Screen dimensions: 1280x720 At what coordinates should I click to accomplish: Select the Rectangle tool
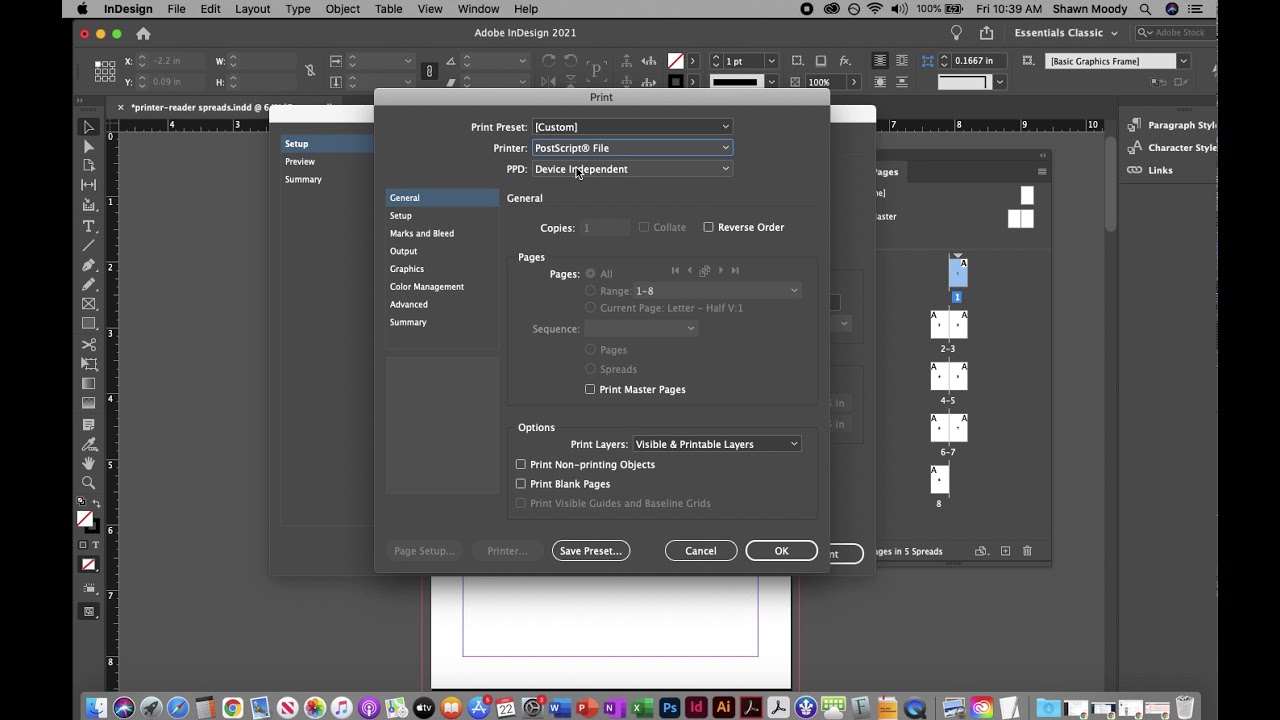pyautogui.click(x=88, y=324)
